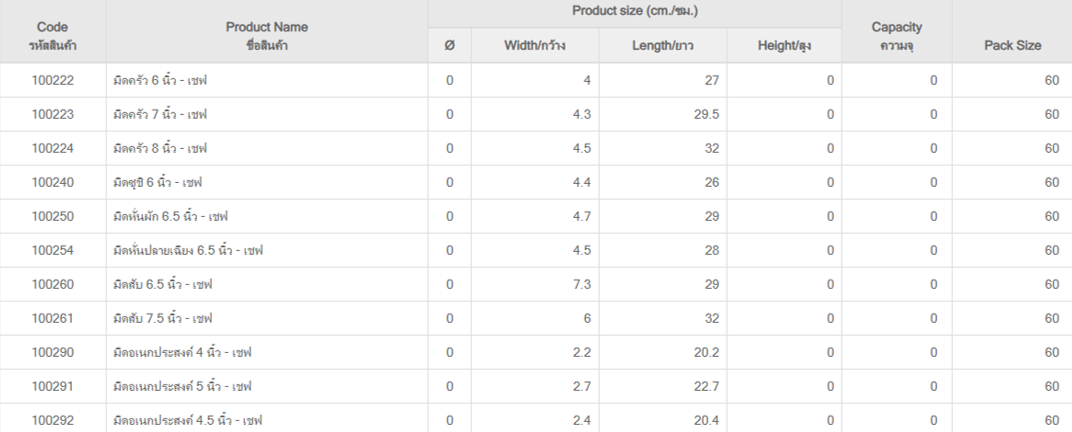The height and width of the screenshot is (432, 1072).
Task: Click width value 4.4 cell
Action: pos(535,183)
